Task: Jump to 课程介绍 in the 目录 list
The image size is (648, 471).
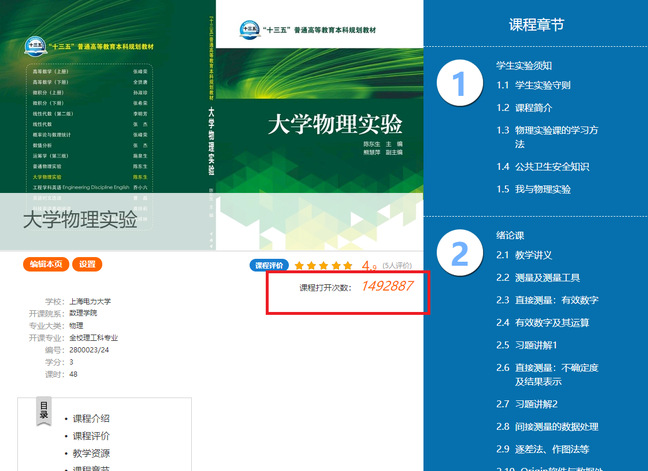Action: [x=92, y=419]
